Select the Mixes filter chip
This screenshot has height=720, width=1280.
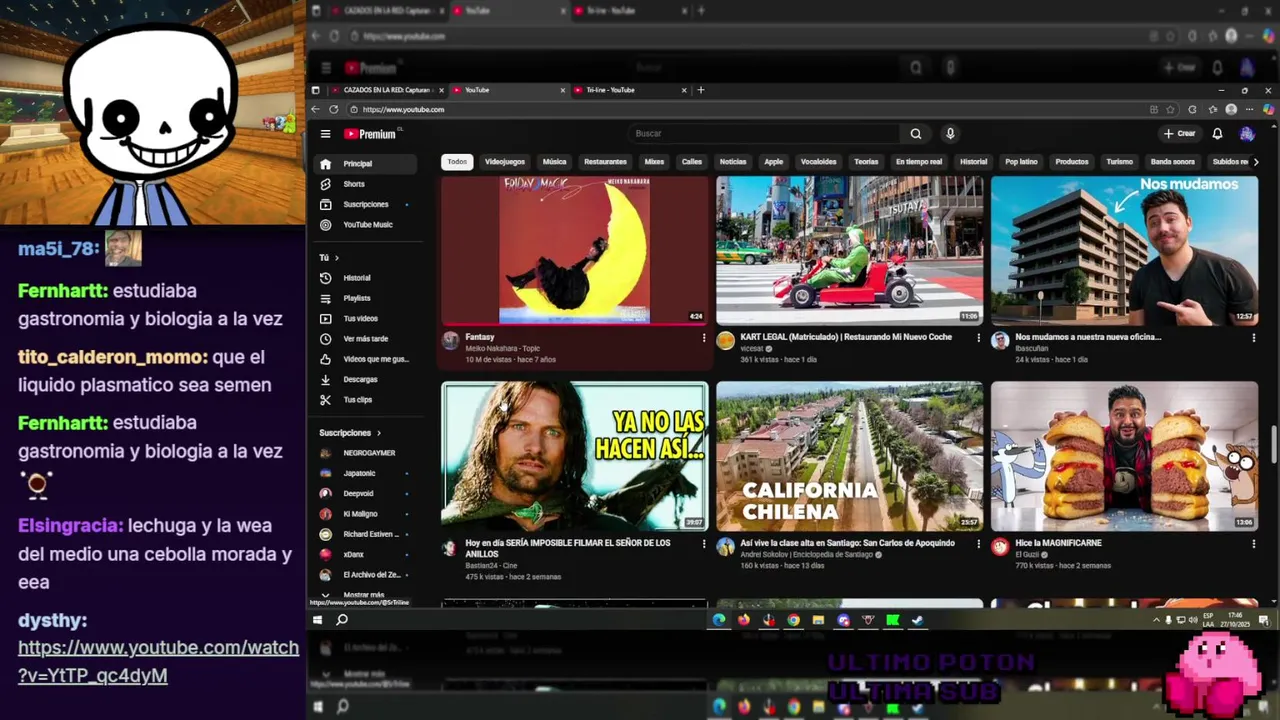(654, 162)
